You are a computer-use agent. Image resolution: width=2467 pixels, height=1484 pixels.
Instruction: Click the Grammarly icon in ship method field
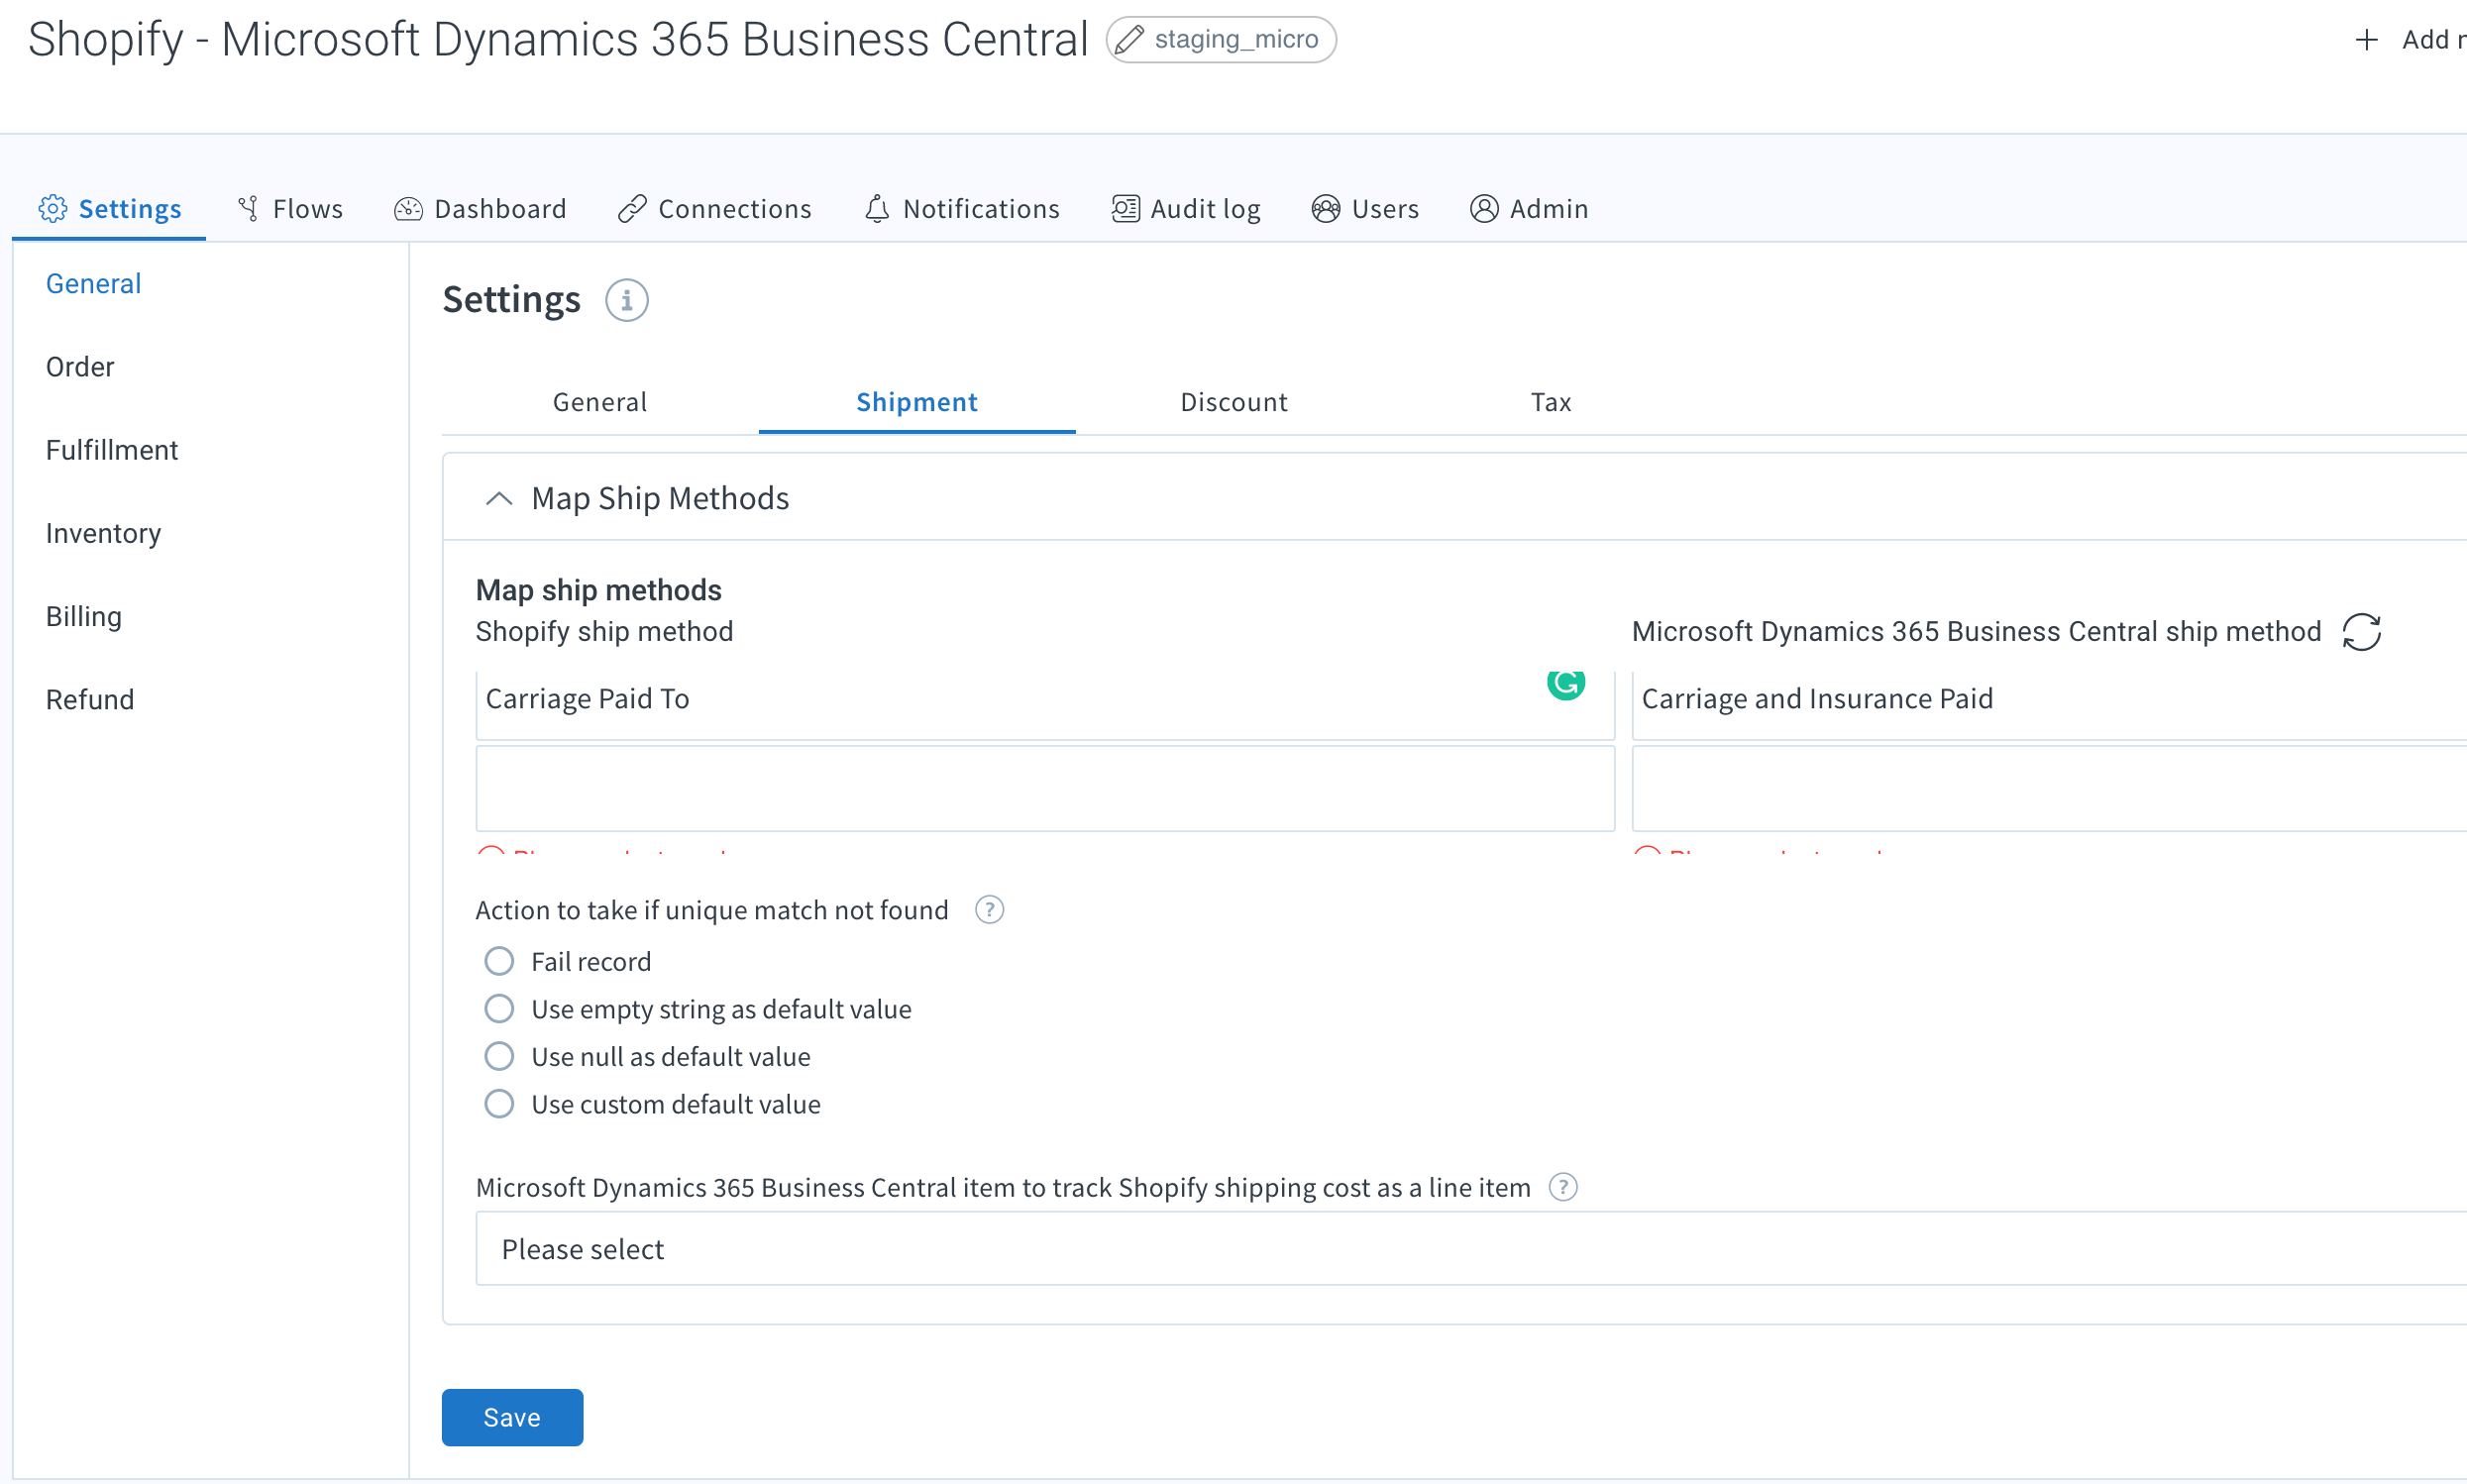[1566, 684]
